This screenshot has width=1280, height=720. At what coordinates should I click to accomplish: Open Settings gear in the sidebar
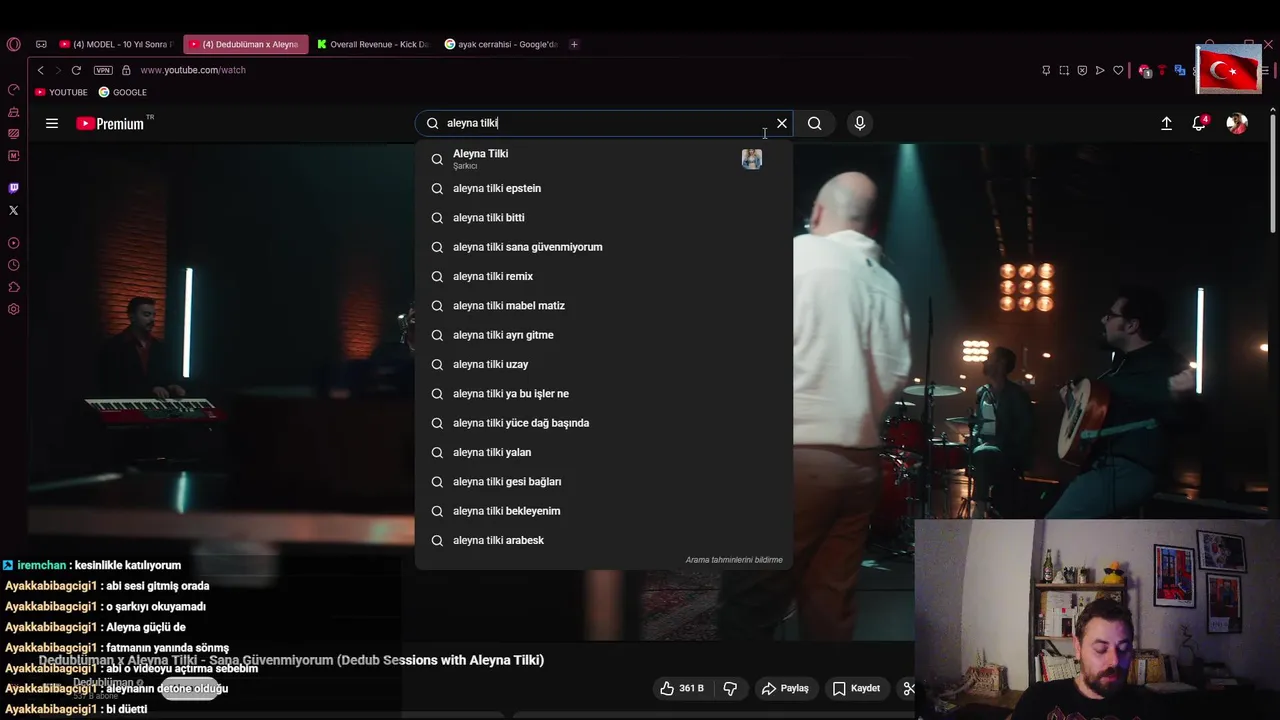[x=13, y=309]
